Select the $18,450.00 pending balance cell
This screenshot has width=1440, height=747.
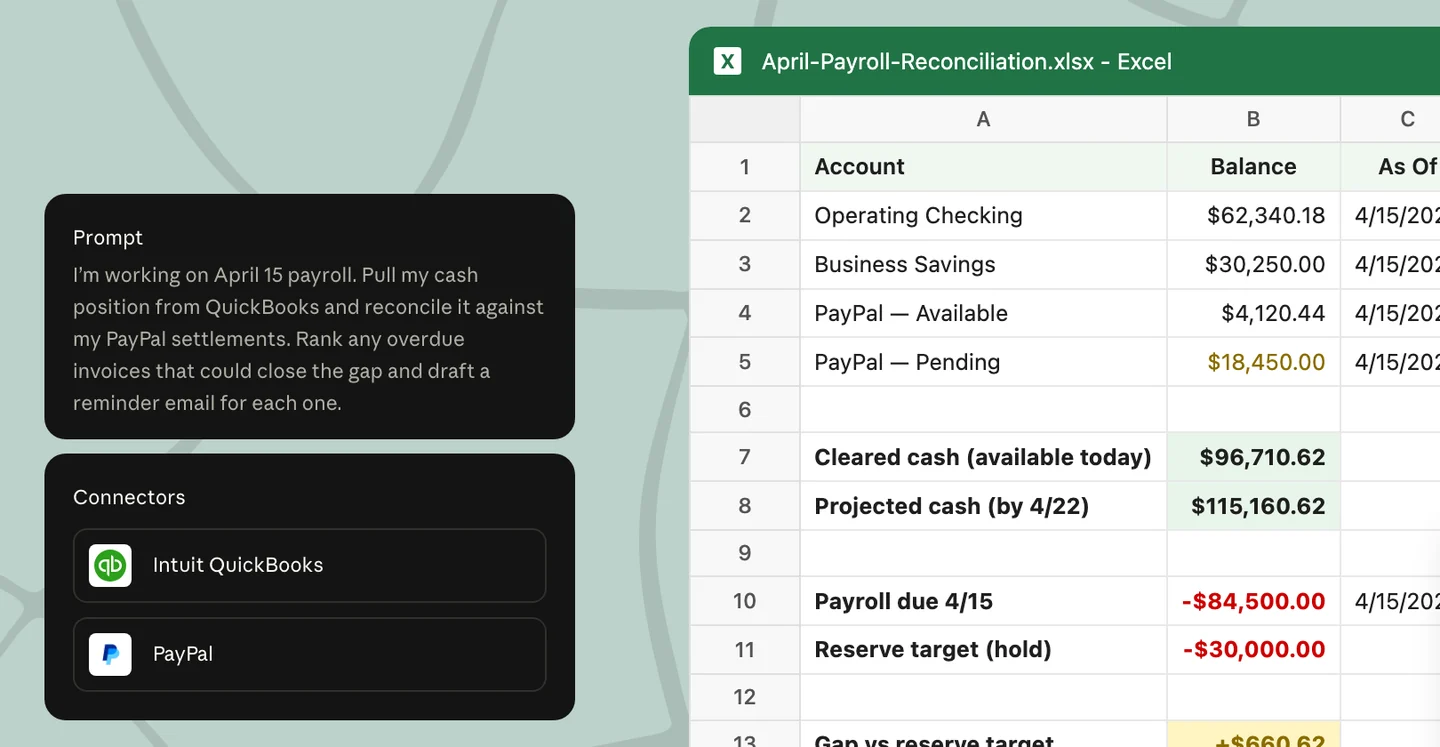[1253, 362]
